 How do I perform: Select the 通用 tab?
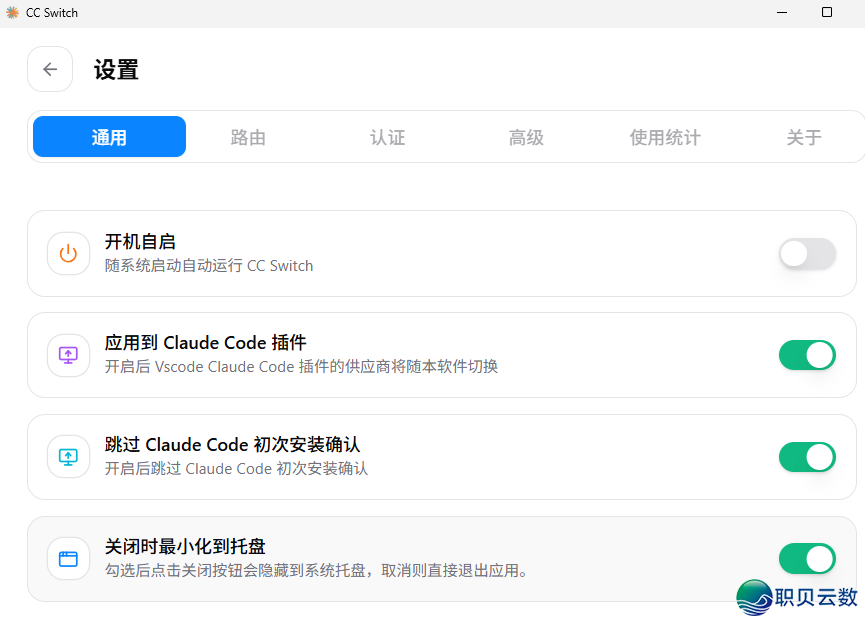click(109, 137)
